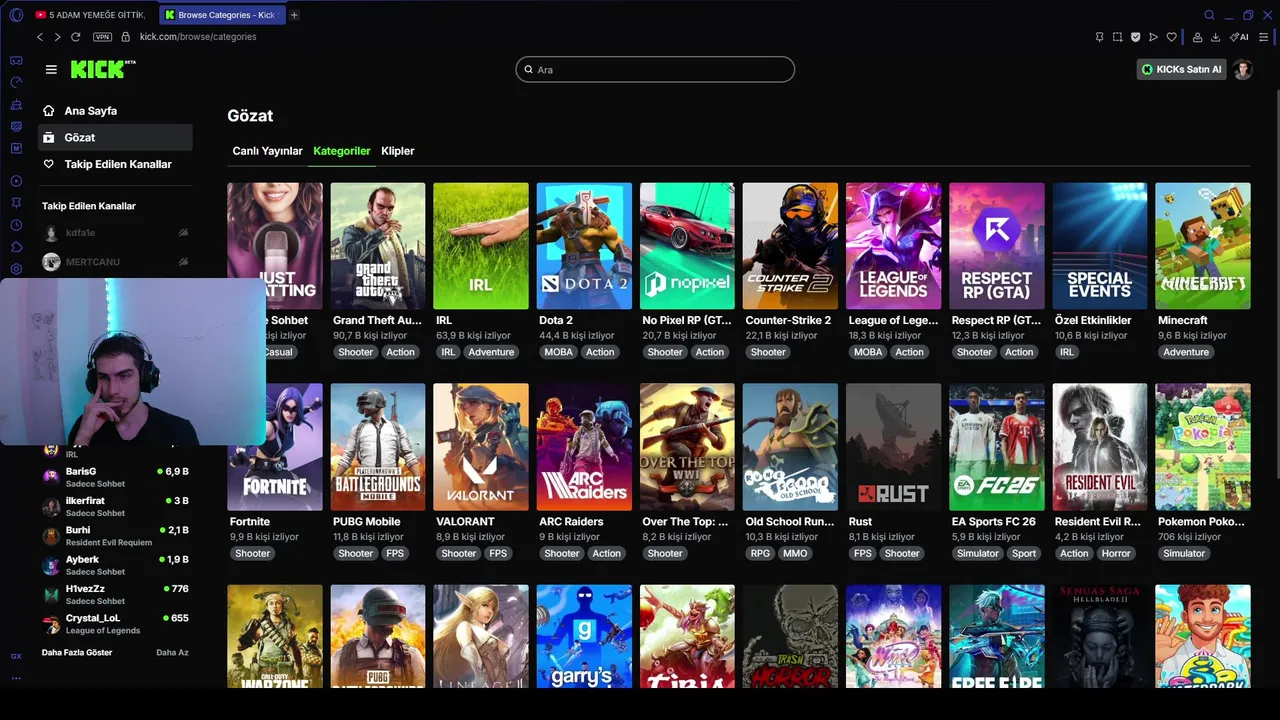Click the Ara search field
The image size is (1280, 720).
pyautogui.click(x=655, y=69)
